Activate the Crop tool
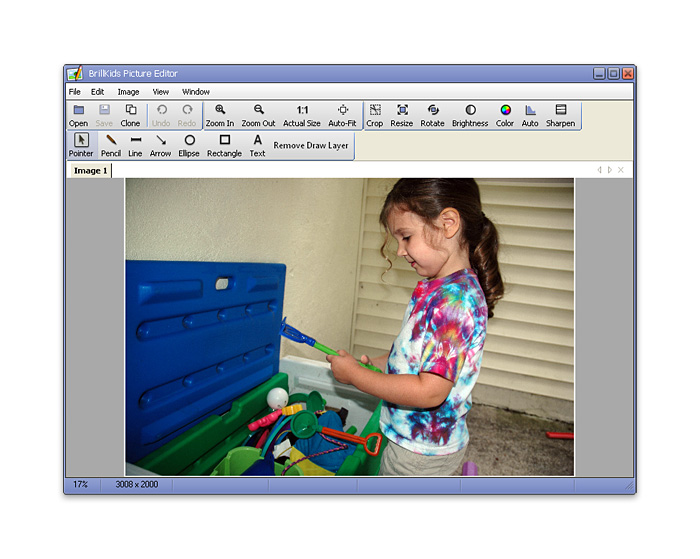This screenshot has width=700, height=559. pos(375,116)
